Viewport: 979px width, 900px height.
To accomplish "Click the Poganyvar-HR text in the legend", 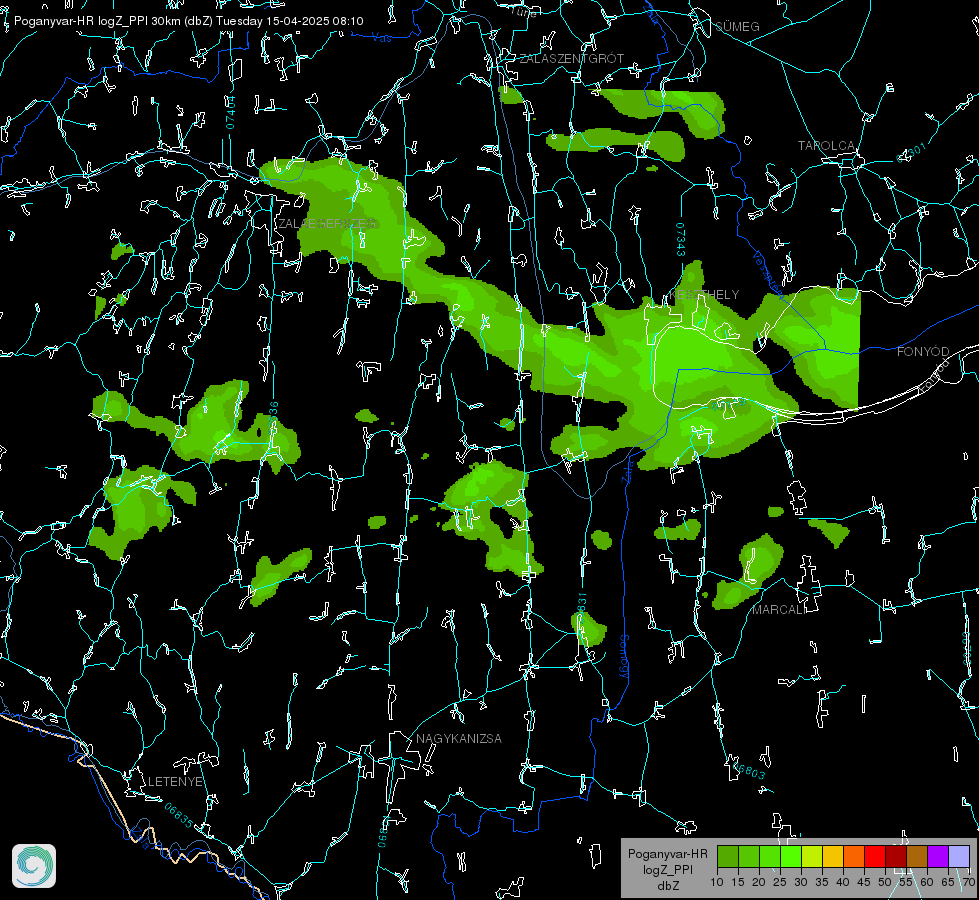I will pos(667,854).
